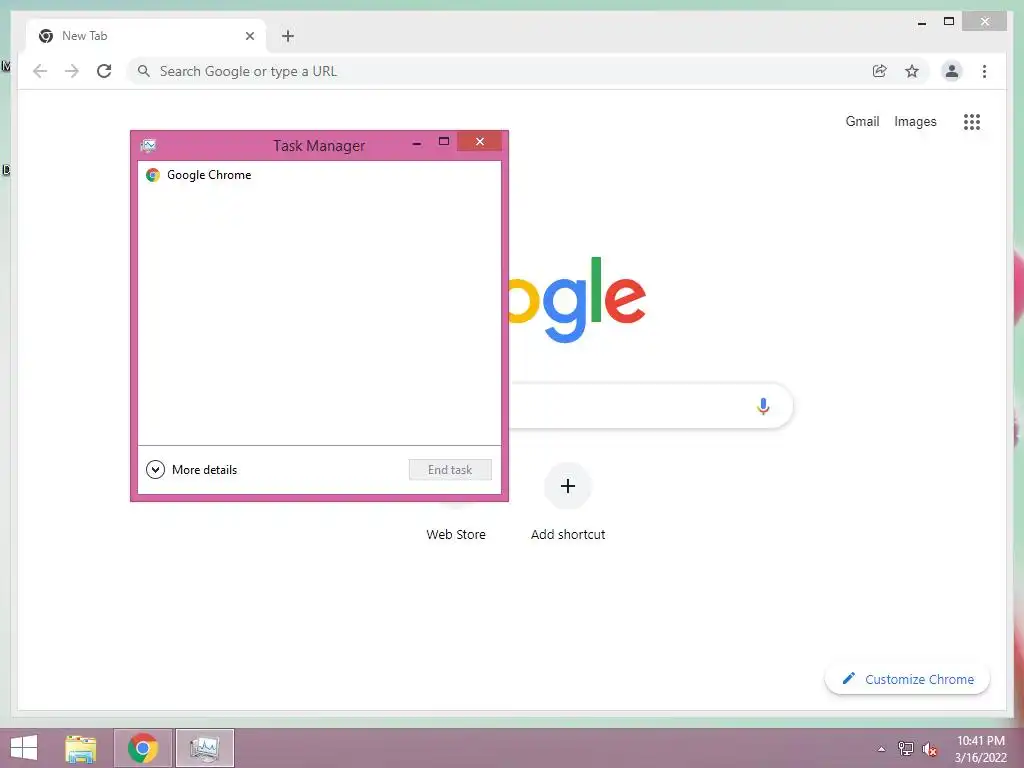Bookmark this tab with the star icon
The width and height of the screenshot is (1024, 768).
(912, 71)
